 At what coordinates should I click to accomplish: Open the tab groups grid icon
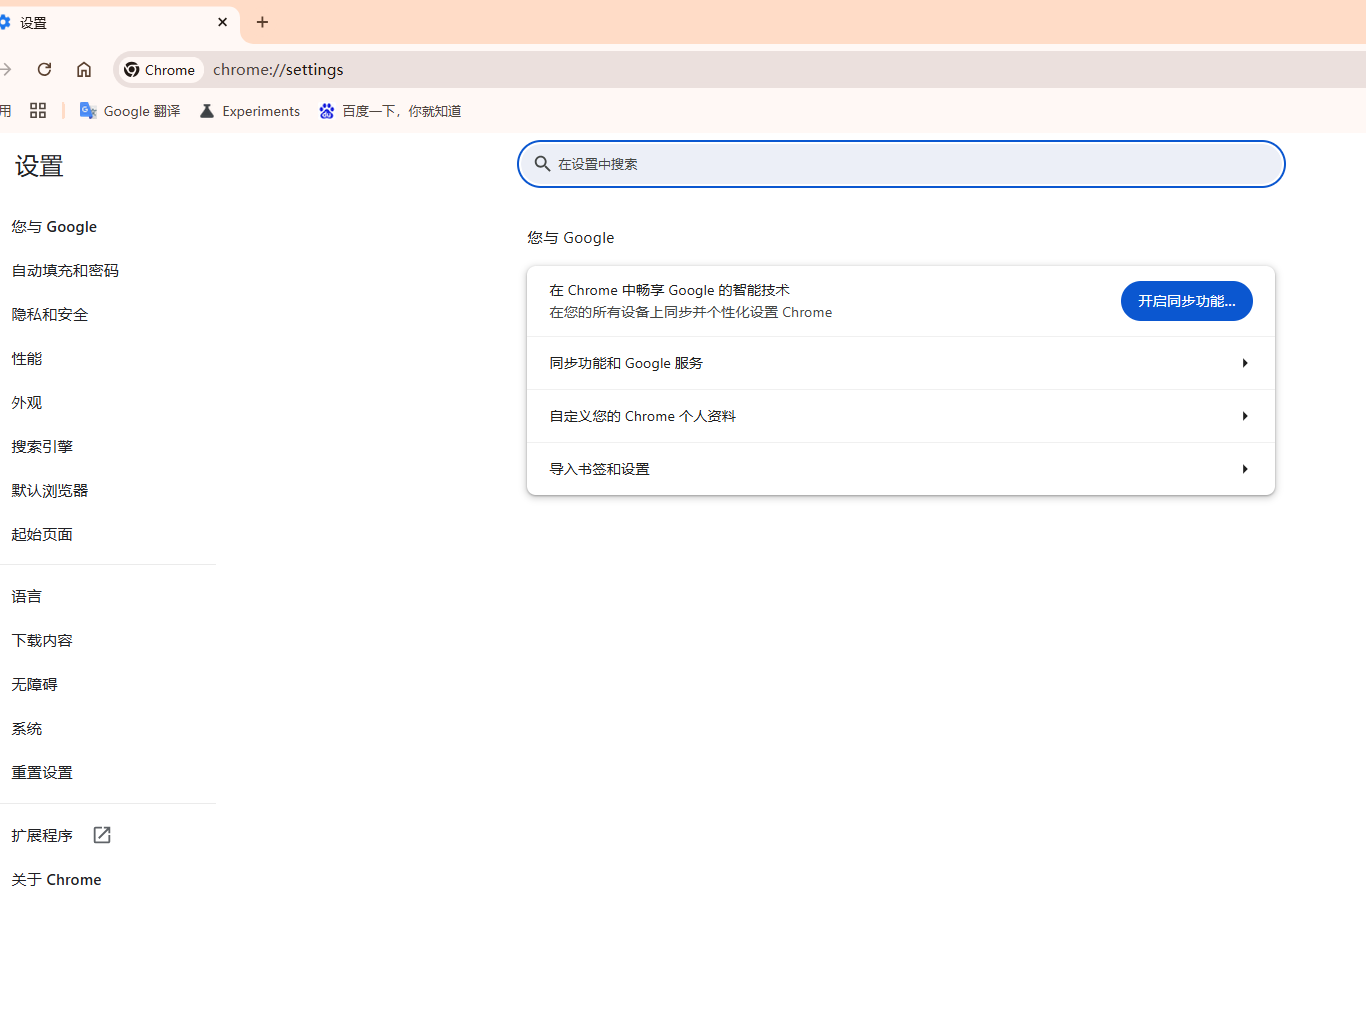[38, 111]
